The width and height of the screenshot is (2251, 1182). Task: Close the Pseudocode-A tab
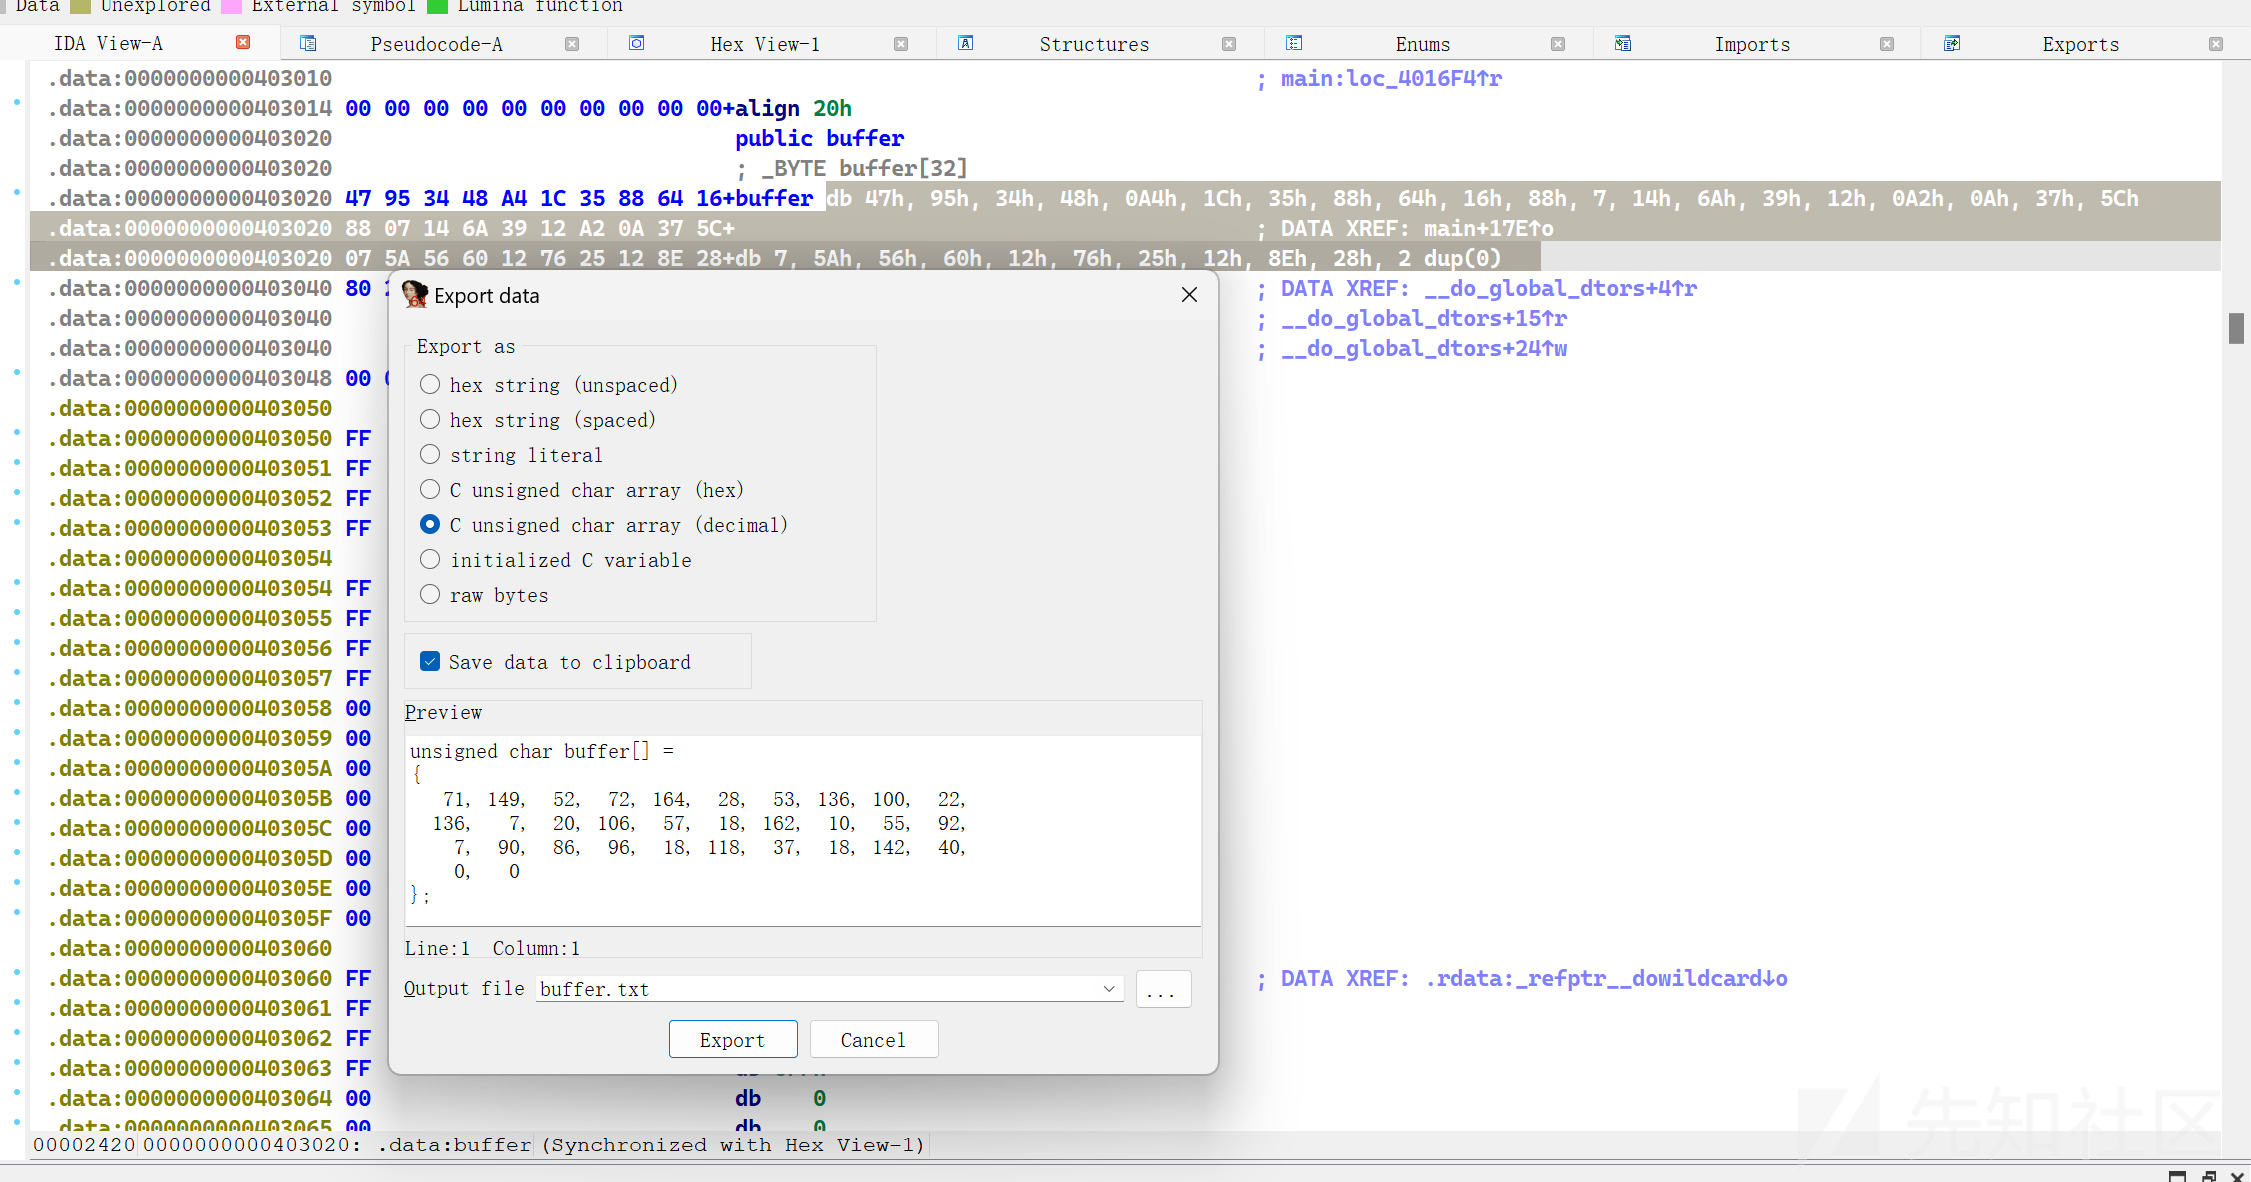(572, 44)
